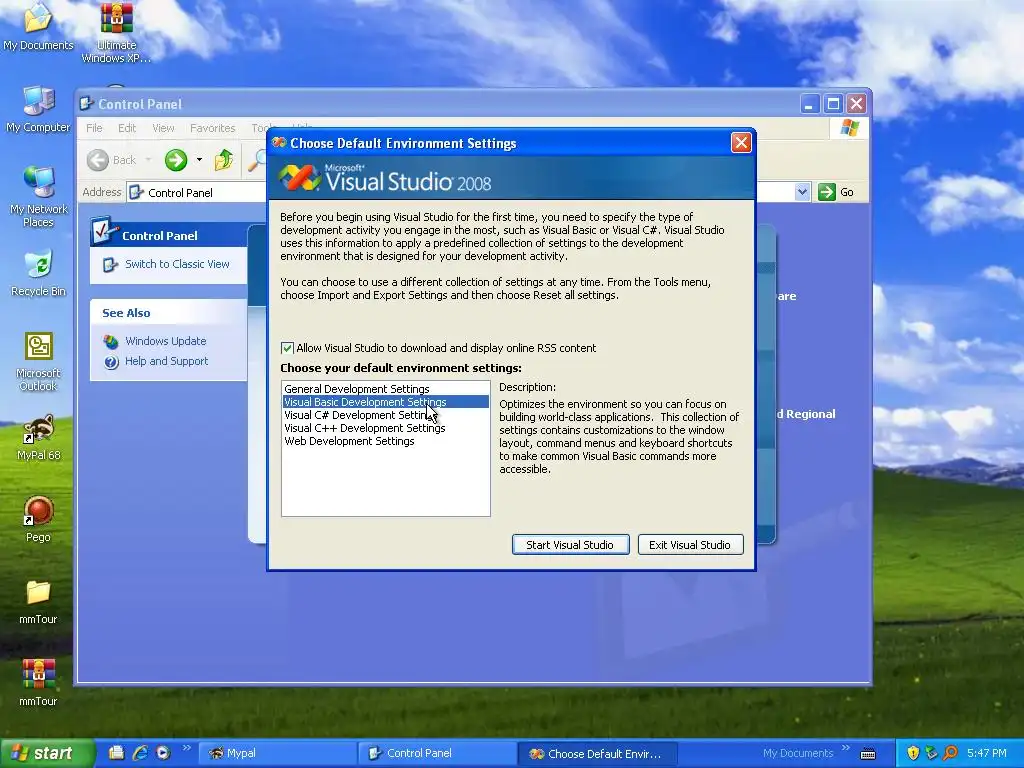
Task: Close the Choose Default Environment Settings dialog
Action: (741, 142)
